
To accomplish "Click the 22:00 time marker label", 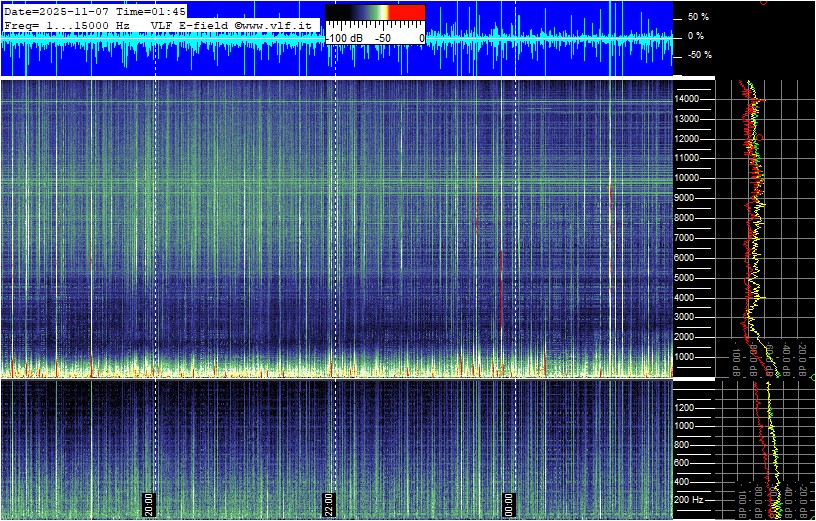I will (328, 504).
